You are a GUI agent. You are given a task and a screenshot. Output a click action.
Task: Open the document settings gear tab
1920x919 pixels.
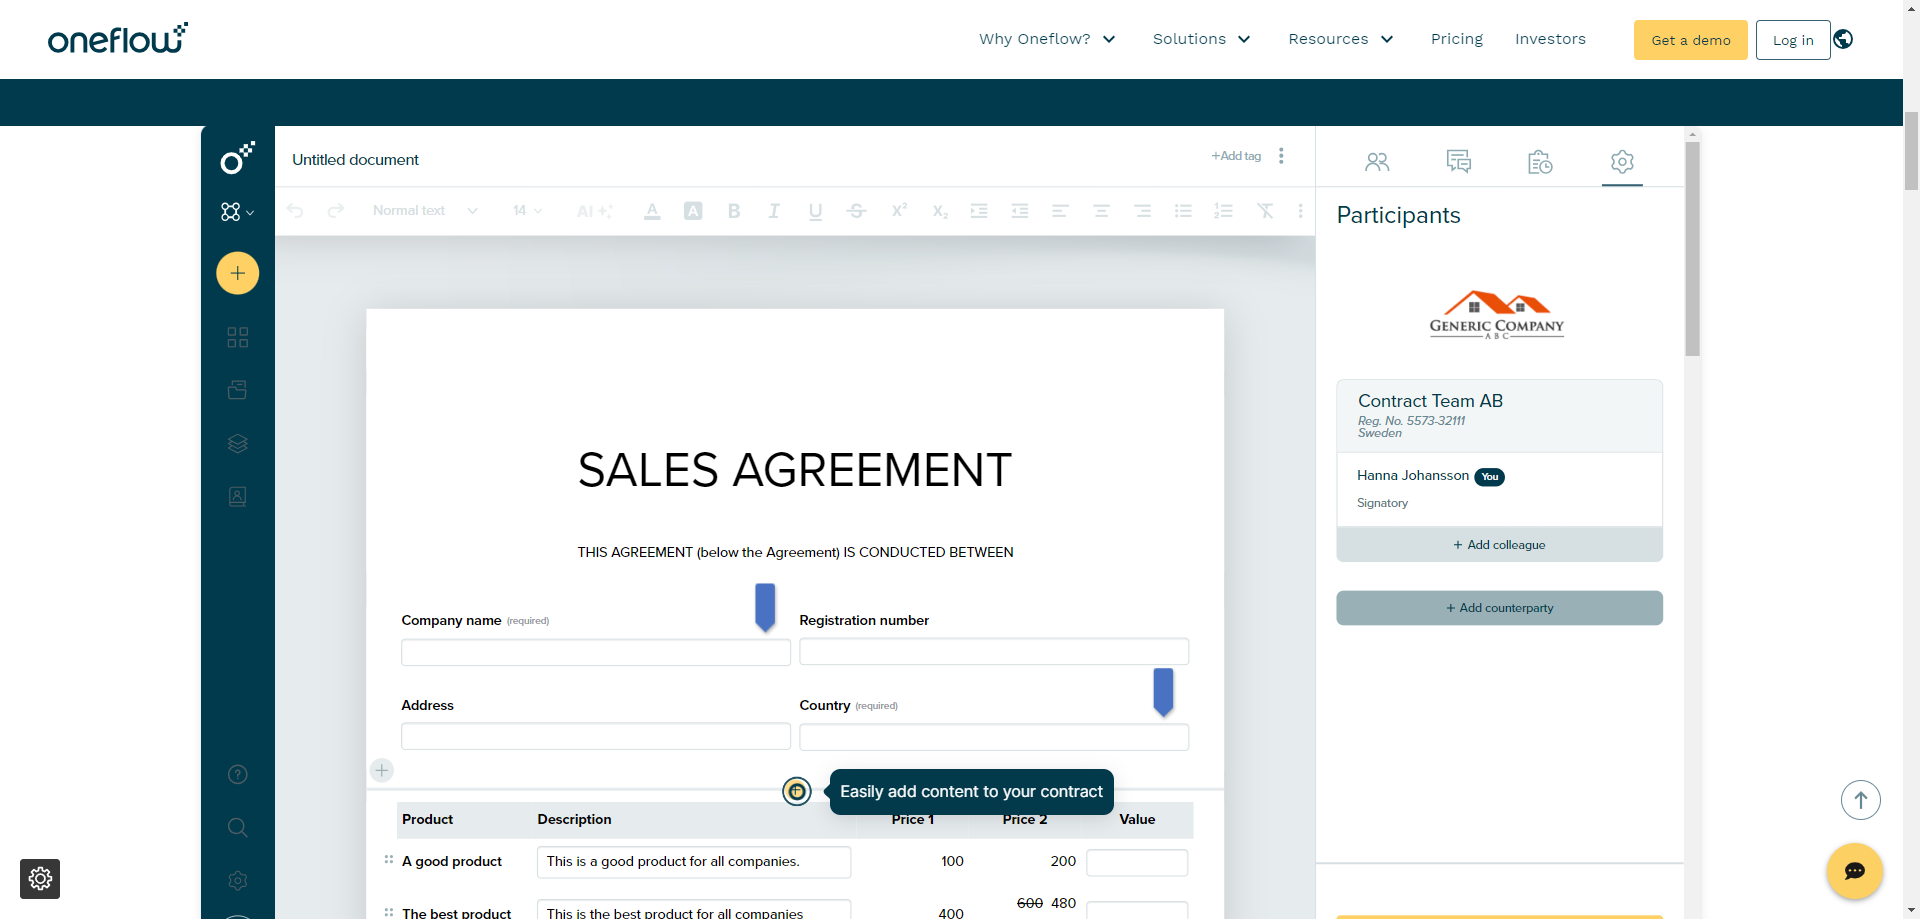(1621, 162)
